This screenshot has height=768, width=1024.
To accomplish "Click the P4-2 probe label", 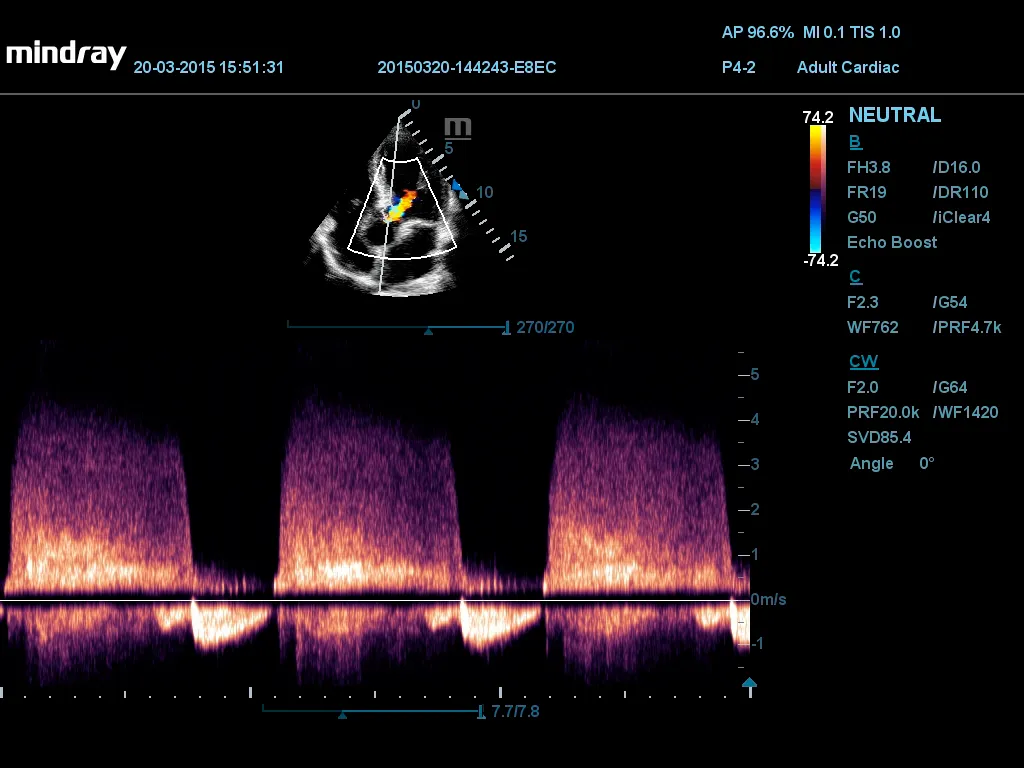I will click(738, 67).
